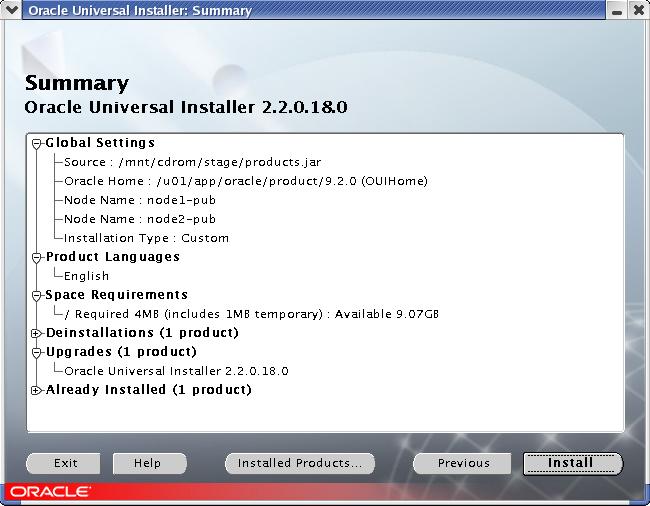This screenshot has height=506, width=650.
Task: Collapse the Global Settings tree node
Action: [x=37, y=143]
